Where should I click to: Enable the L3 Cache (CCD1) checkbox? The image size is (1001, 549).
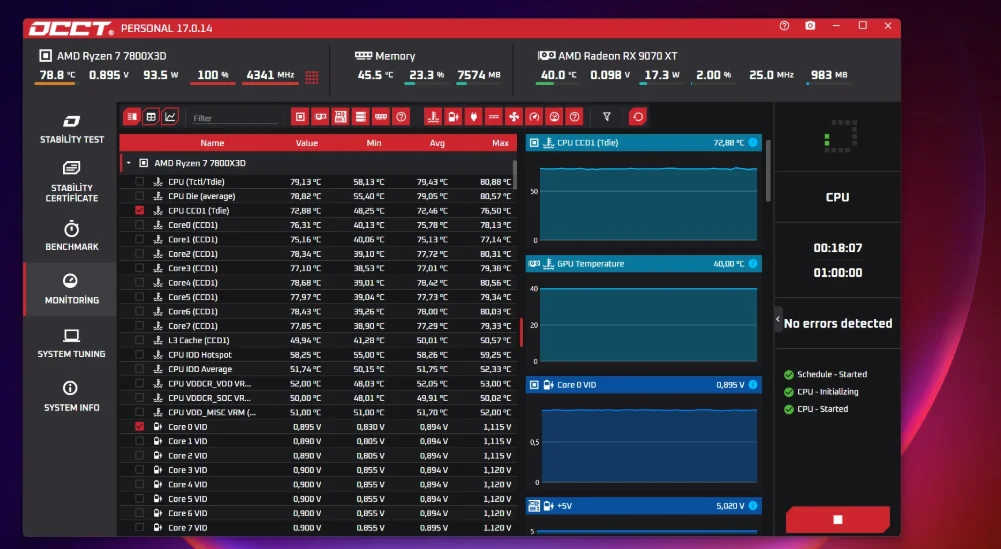pos(139,340)
